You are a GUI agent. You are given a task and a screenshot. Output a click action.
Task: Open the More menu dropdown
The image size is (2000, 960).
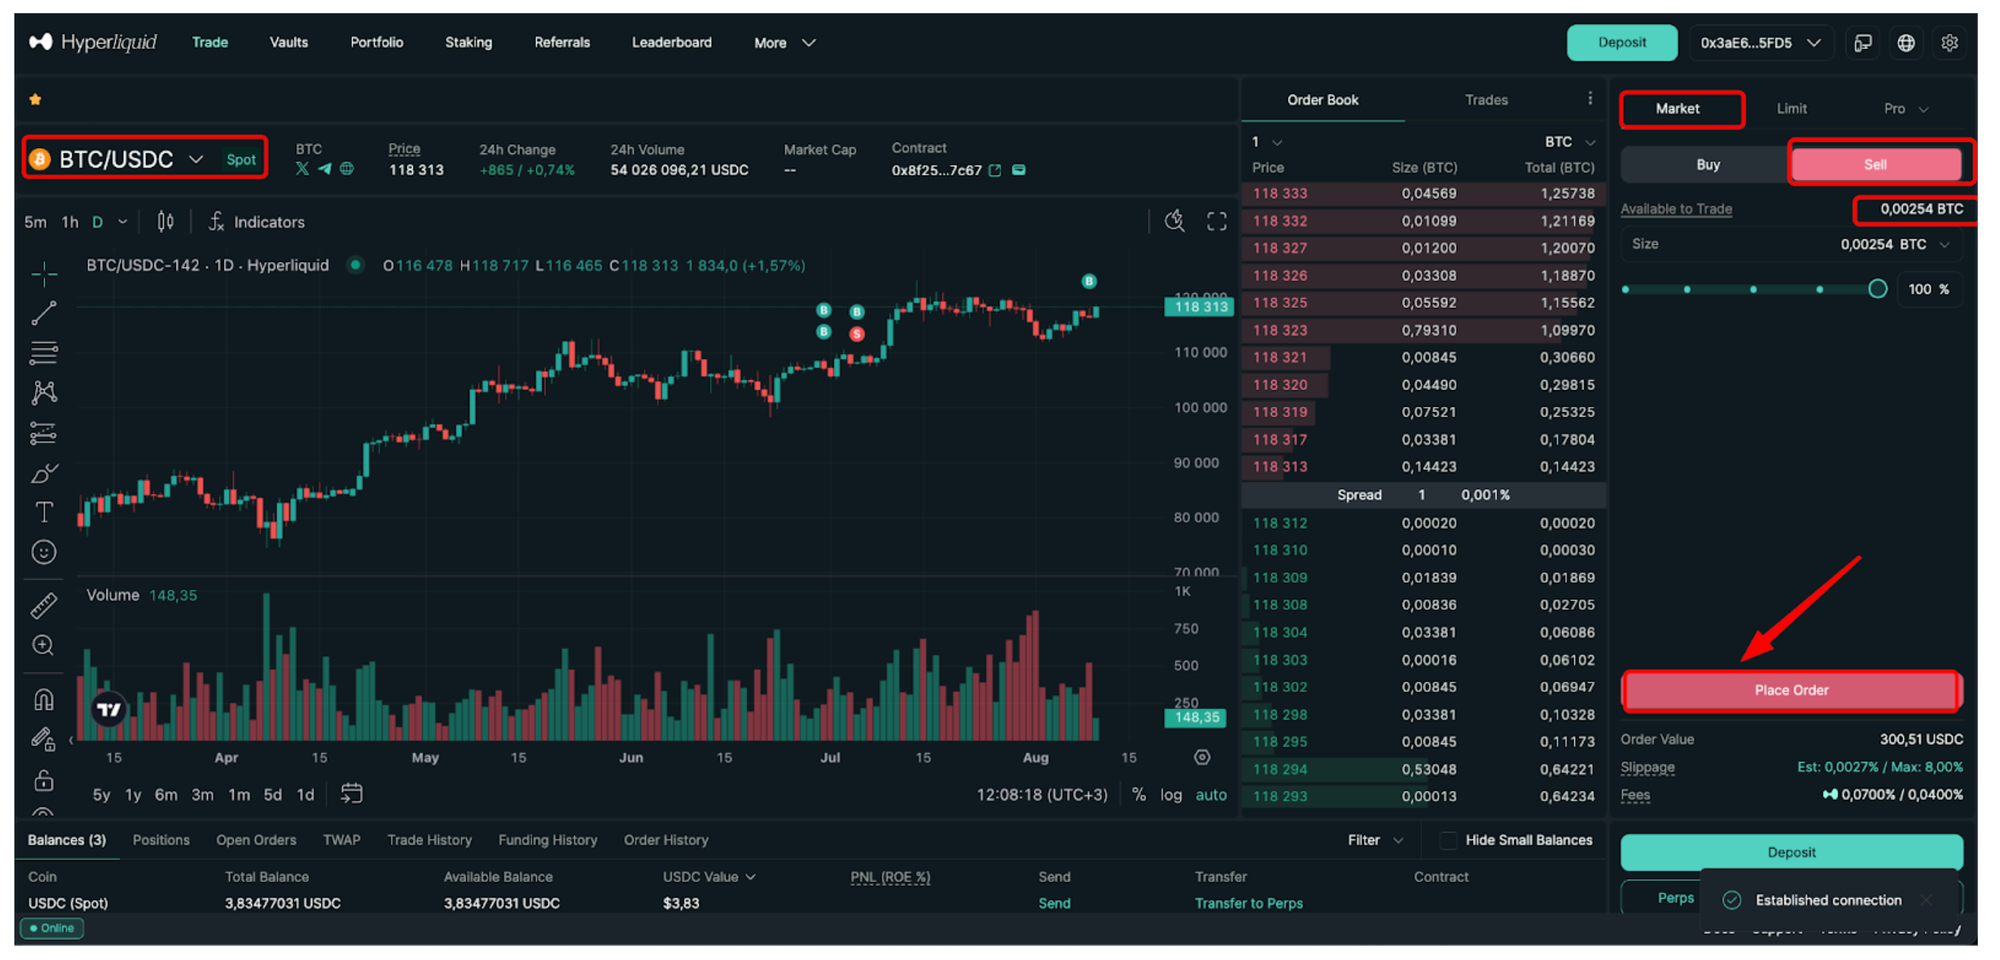(x=784, y=43)
